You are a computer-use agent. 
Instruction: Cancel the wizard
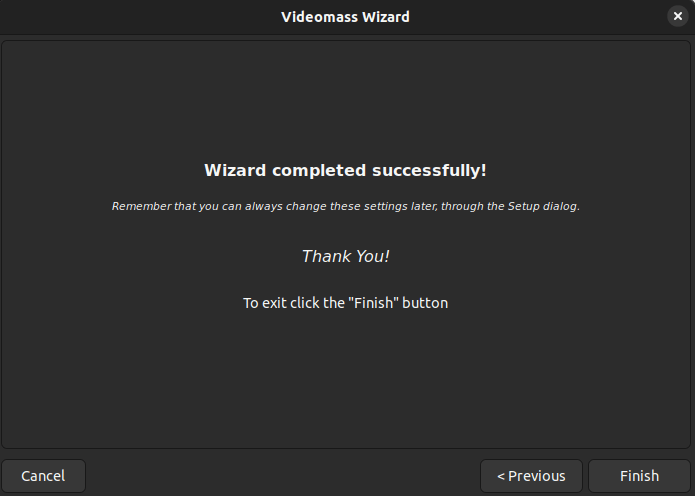point(43,476)
